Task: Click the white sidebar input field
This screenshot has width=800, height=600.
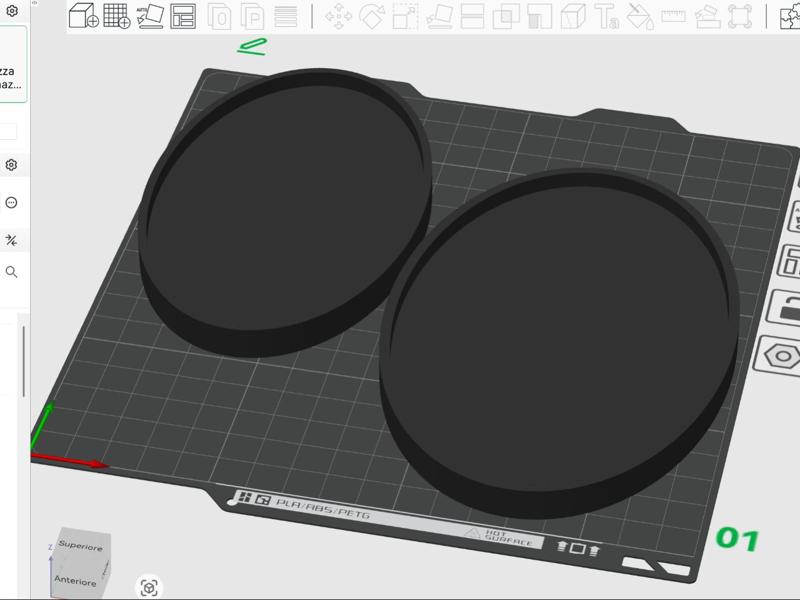Action: (x=8, y=131)
